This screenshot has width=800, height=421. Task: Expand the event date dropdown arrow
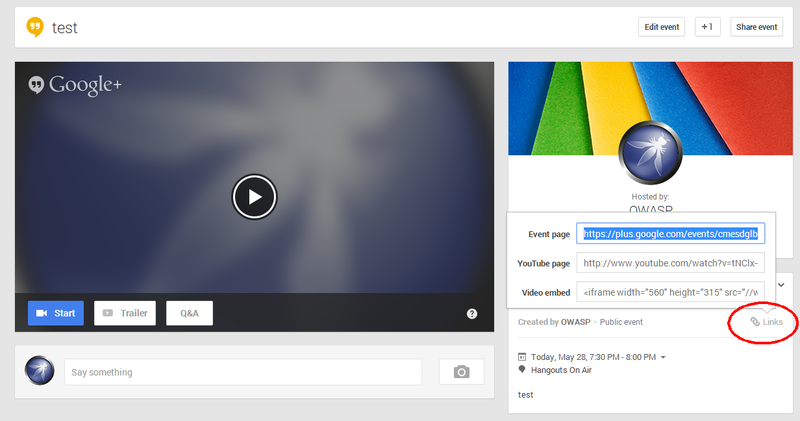pyautogui.click(x=663, y=357)
